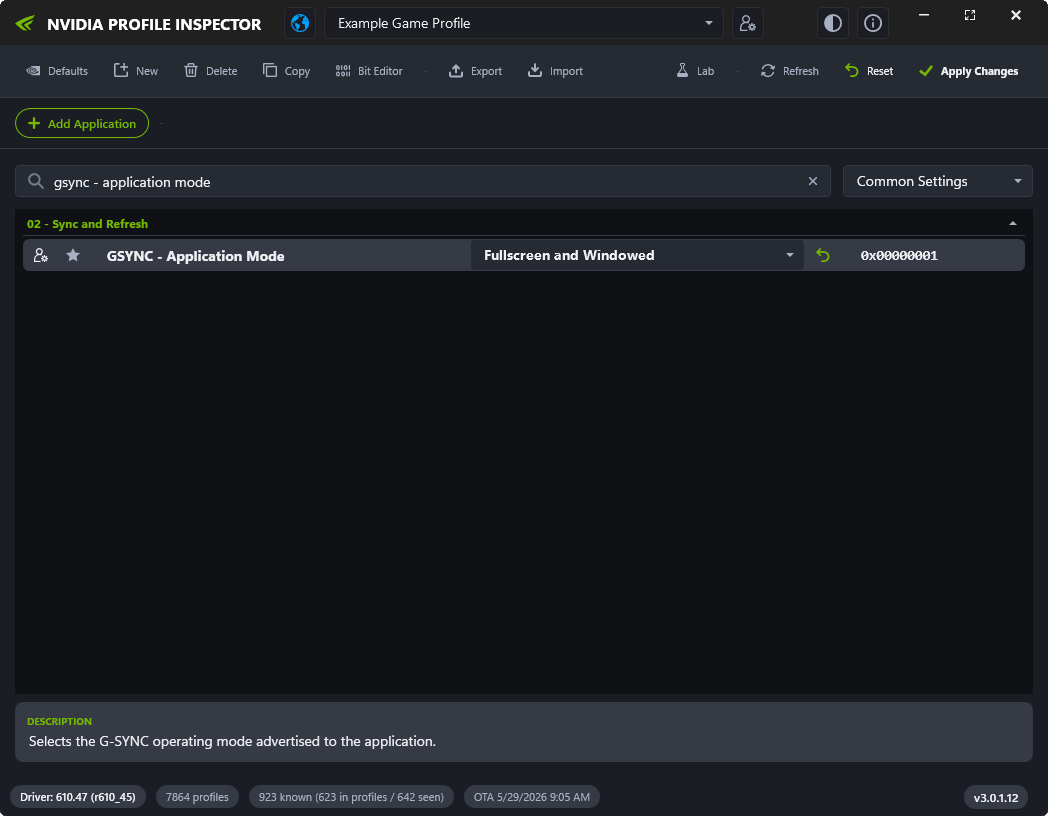Screen dimensions: 1048x816
Task: Export the profile
Action: [x=475, y=71]
